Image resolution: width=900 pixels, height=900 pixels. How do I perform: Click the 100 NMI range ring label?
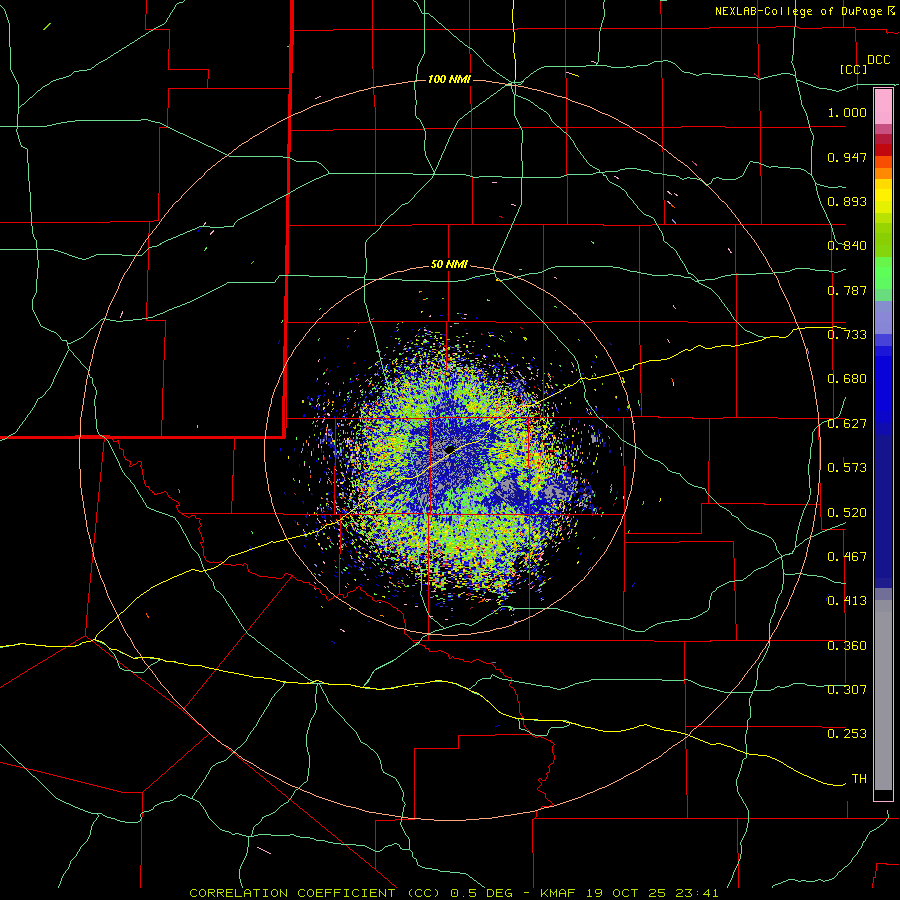tap(449, 79)
